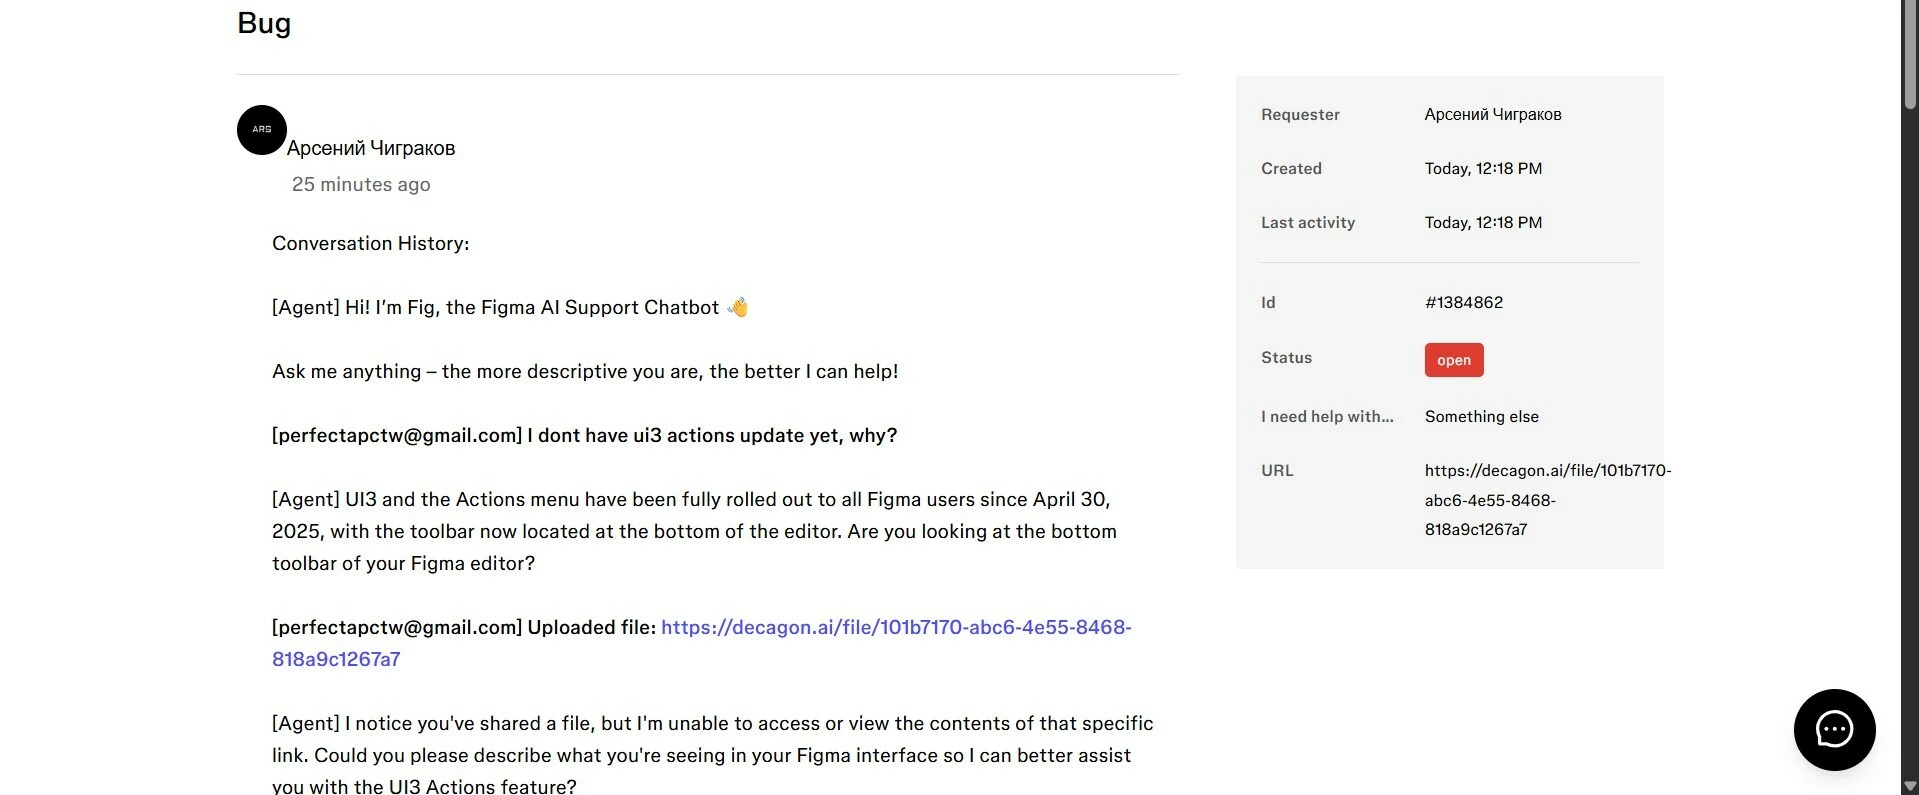Click the author name Арсений Чиграков next to the avatar
1919x795 pixels.
pos(371,148)
